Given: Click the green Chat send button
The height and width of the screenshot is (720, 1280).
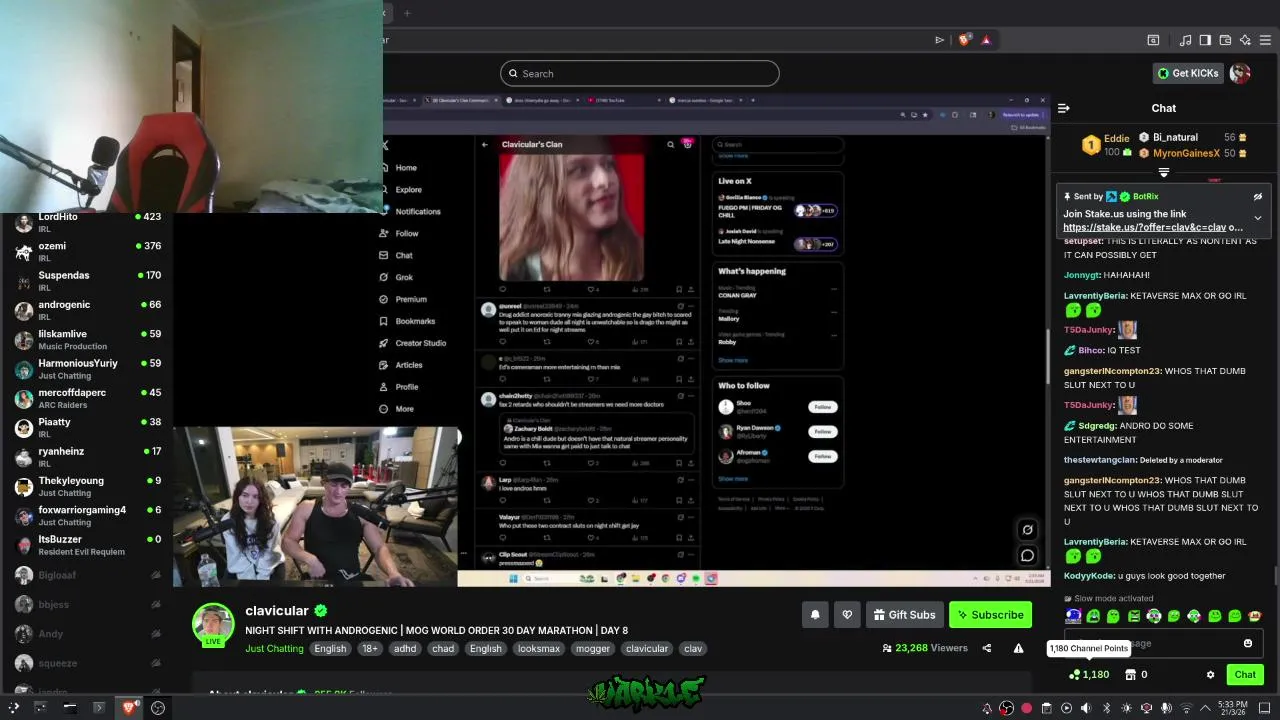Looking at the screenshot, I should [x=1245, y=675].
